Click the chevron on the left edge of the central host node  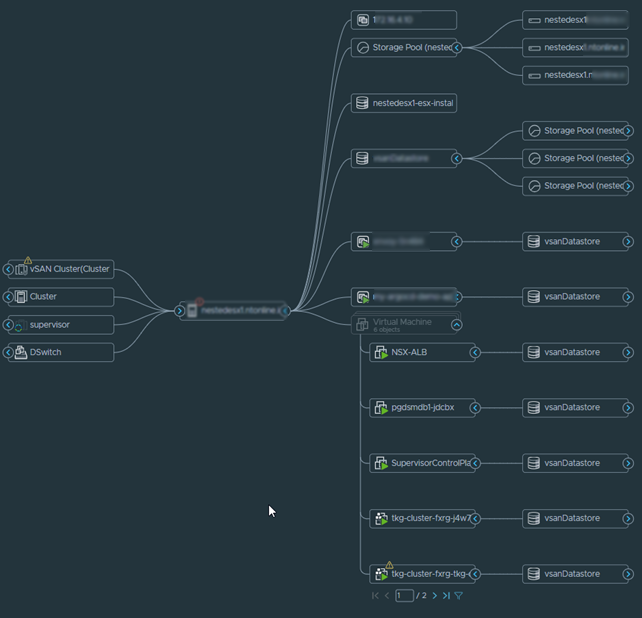(x=179, y=311)
